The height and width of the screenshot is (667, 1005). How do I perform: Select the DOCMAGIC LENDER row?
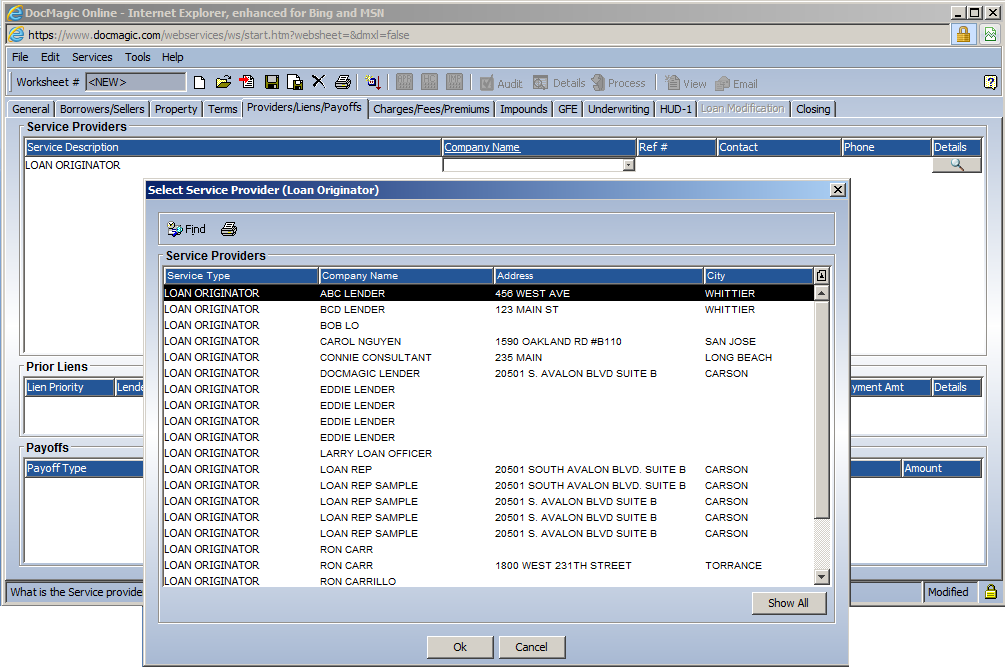pos(488,374)
